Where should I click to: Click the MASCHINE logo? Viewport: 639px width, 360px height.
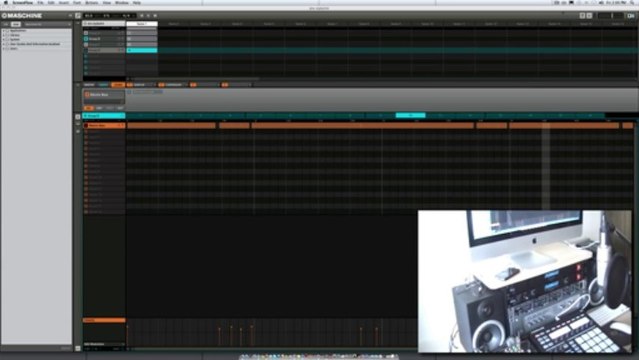[x=22, y=15]
